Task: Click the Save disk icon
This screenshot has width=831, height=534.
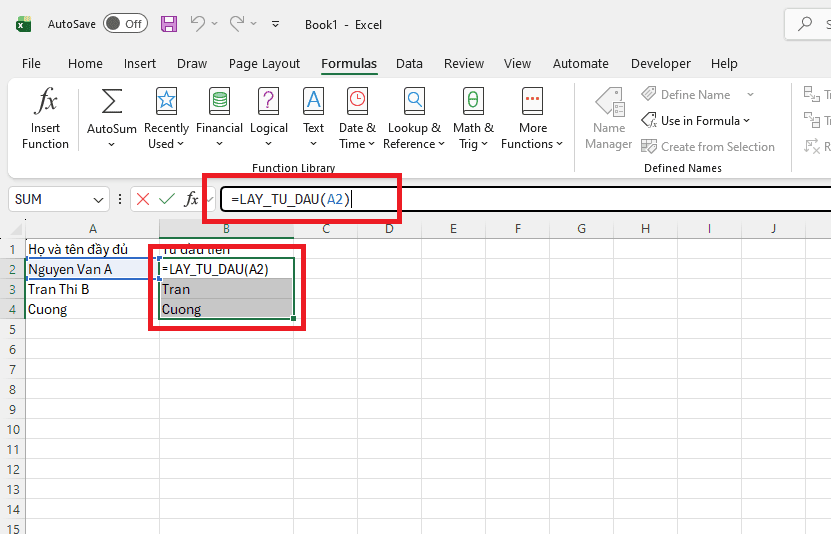Action: click(x=169, y=24)
